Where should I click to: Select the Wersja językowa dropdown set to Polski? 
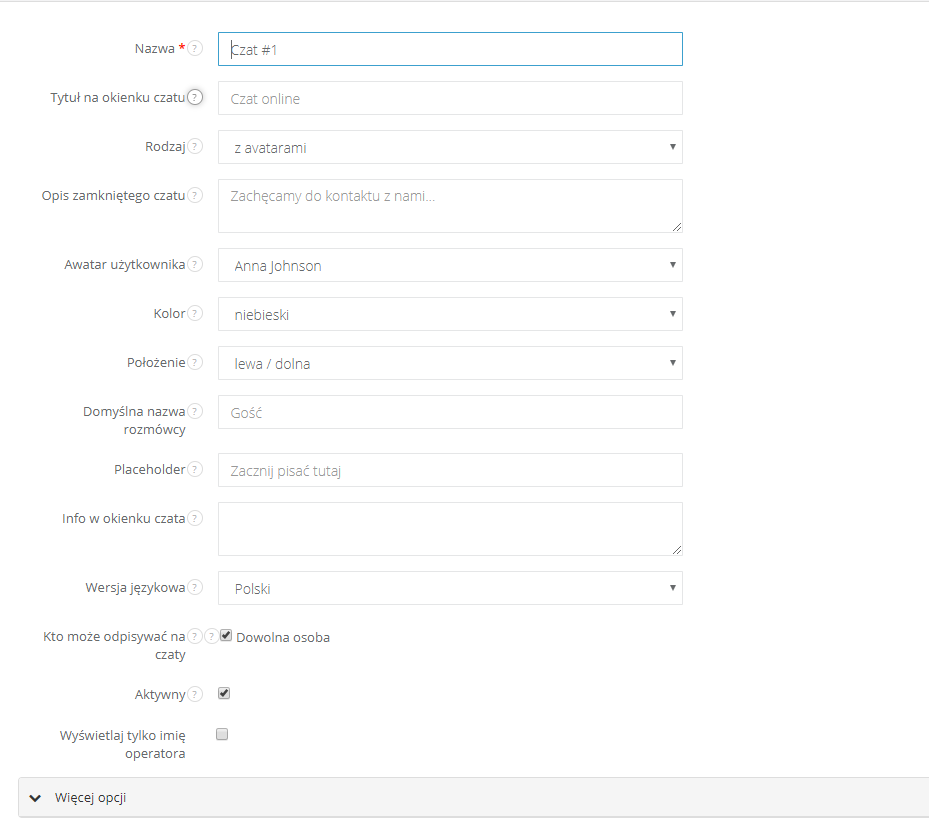(x=450, y=588)
